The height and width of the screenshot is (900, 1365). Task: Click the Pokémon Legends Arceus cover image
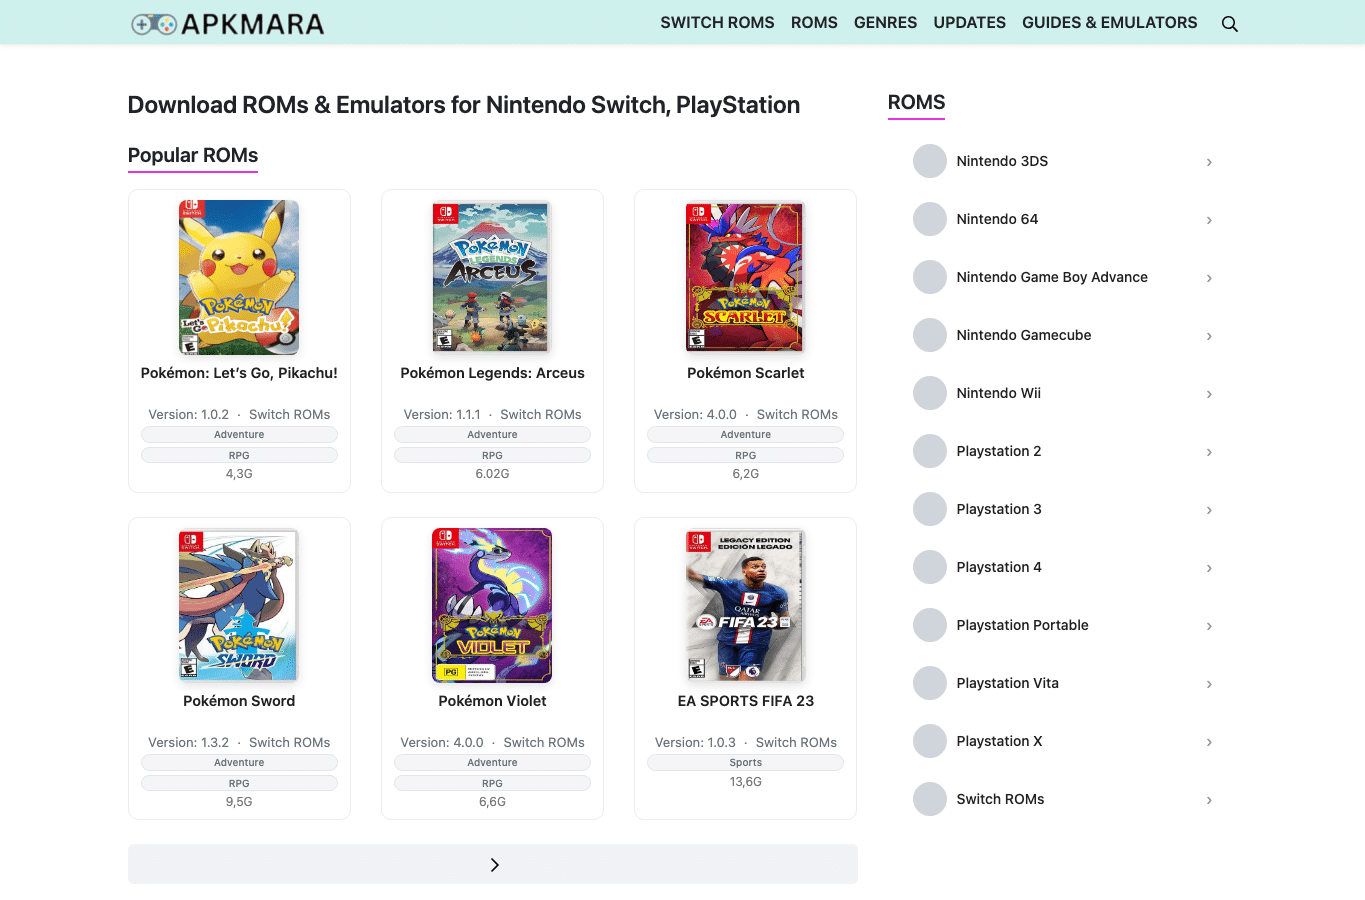[x=491, y=277]
